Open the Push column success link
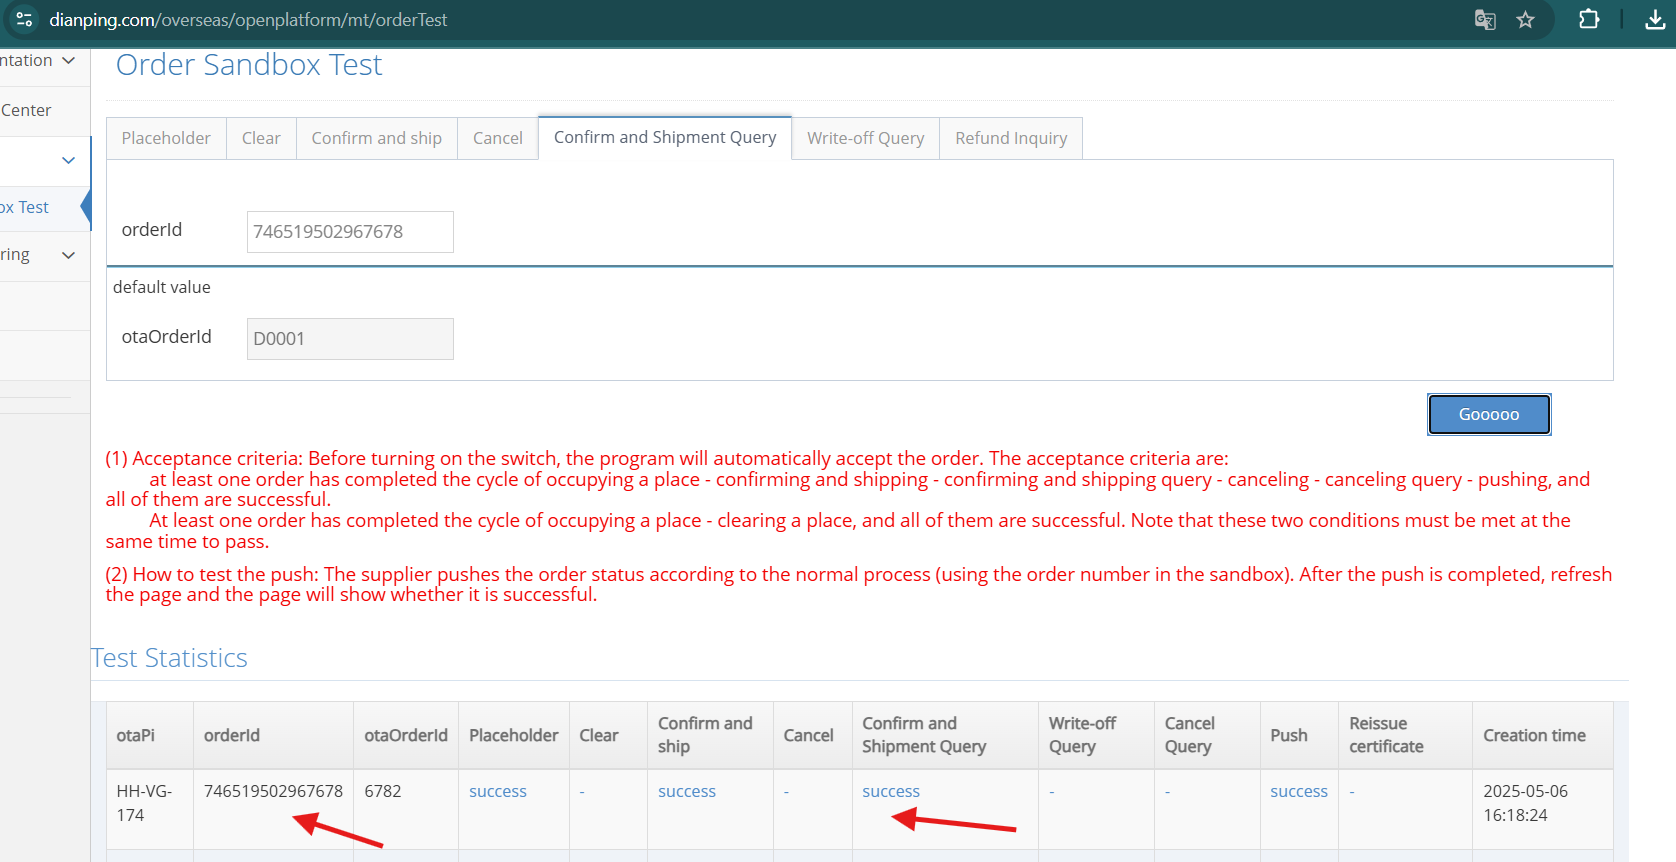The image size is (1676, 862). pos(1298,791)
